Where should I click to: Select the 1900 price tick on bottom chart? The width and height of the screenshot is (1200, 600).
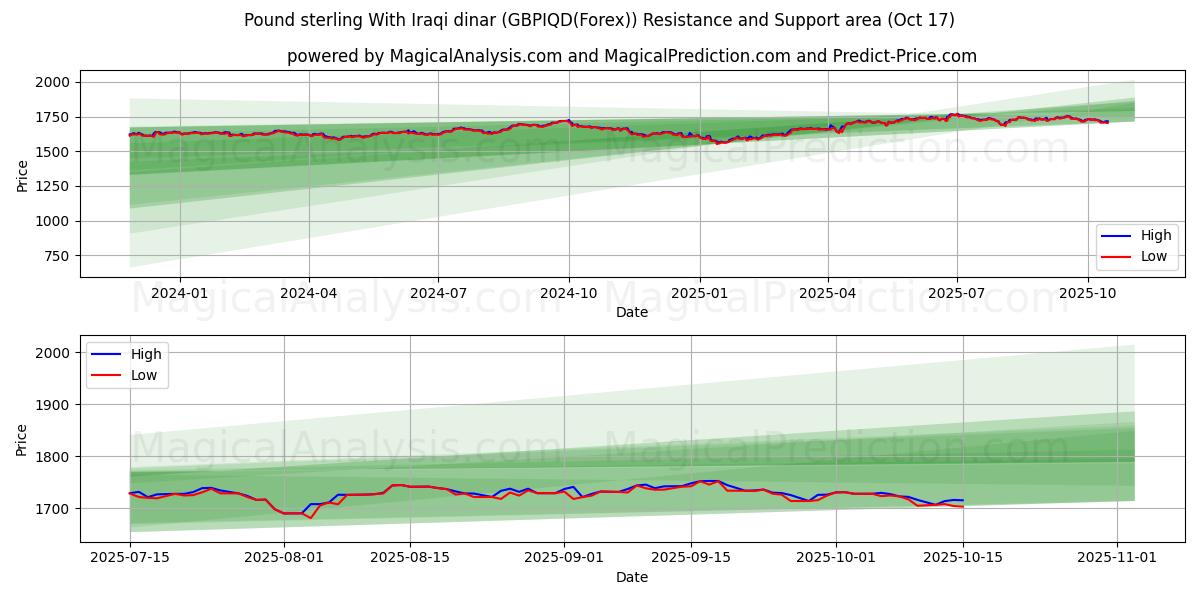[x=54, y=405]
